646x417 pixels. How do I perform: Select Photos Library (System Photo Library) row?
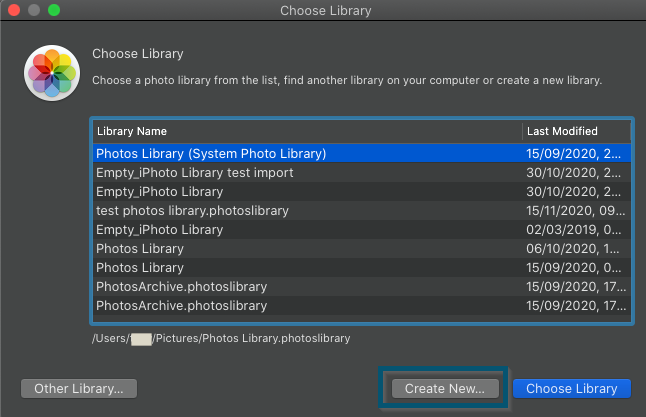(362, 154)
